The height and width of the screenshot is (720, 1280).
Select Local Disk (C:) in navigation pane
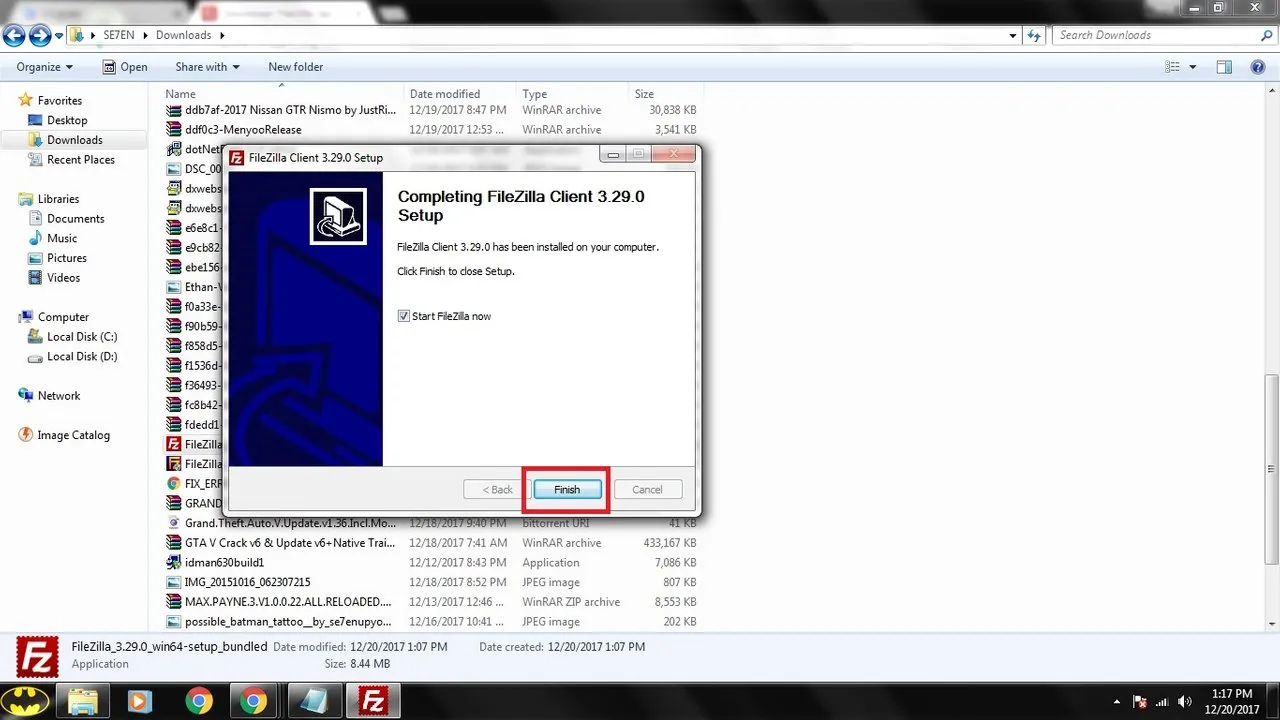point(82,337)
